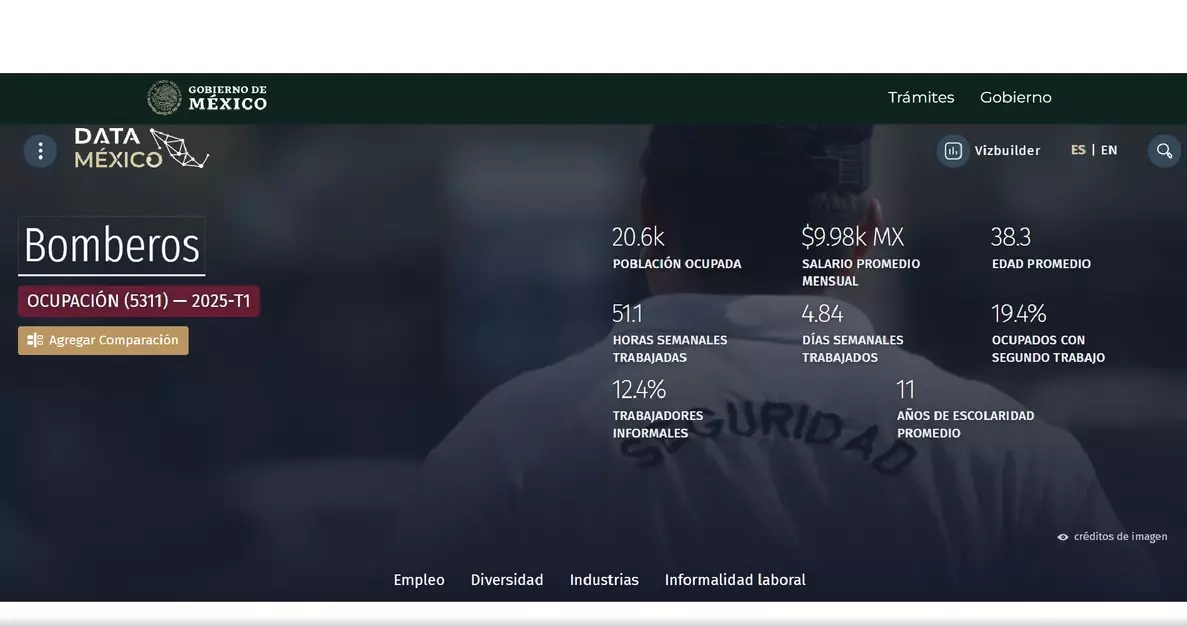Go to the Data México home logo
Image resolution: width=1187 pixels, height=627 pixels.
point(142,148)
